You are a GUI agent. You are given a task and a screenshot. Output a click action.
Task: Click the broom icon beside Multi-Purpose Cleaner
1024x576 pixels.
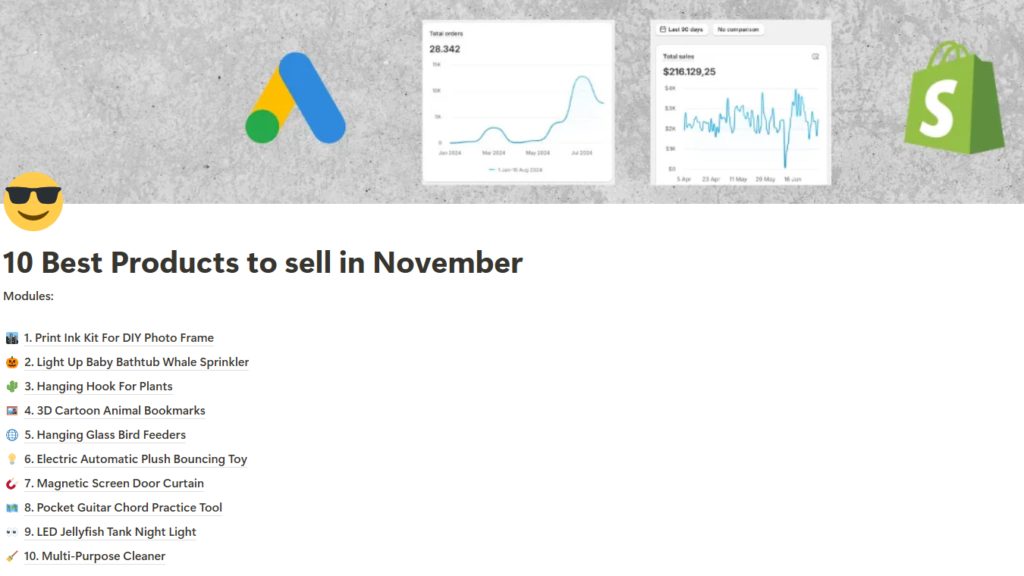point(12,556)
